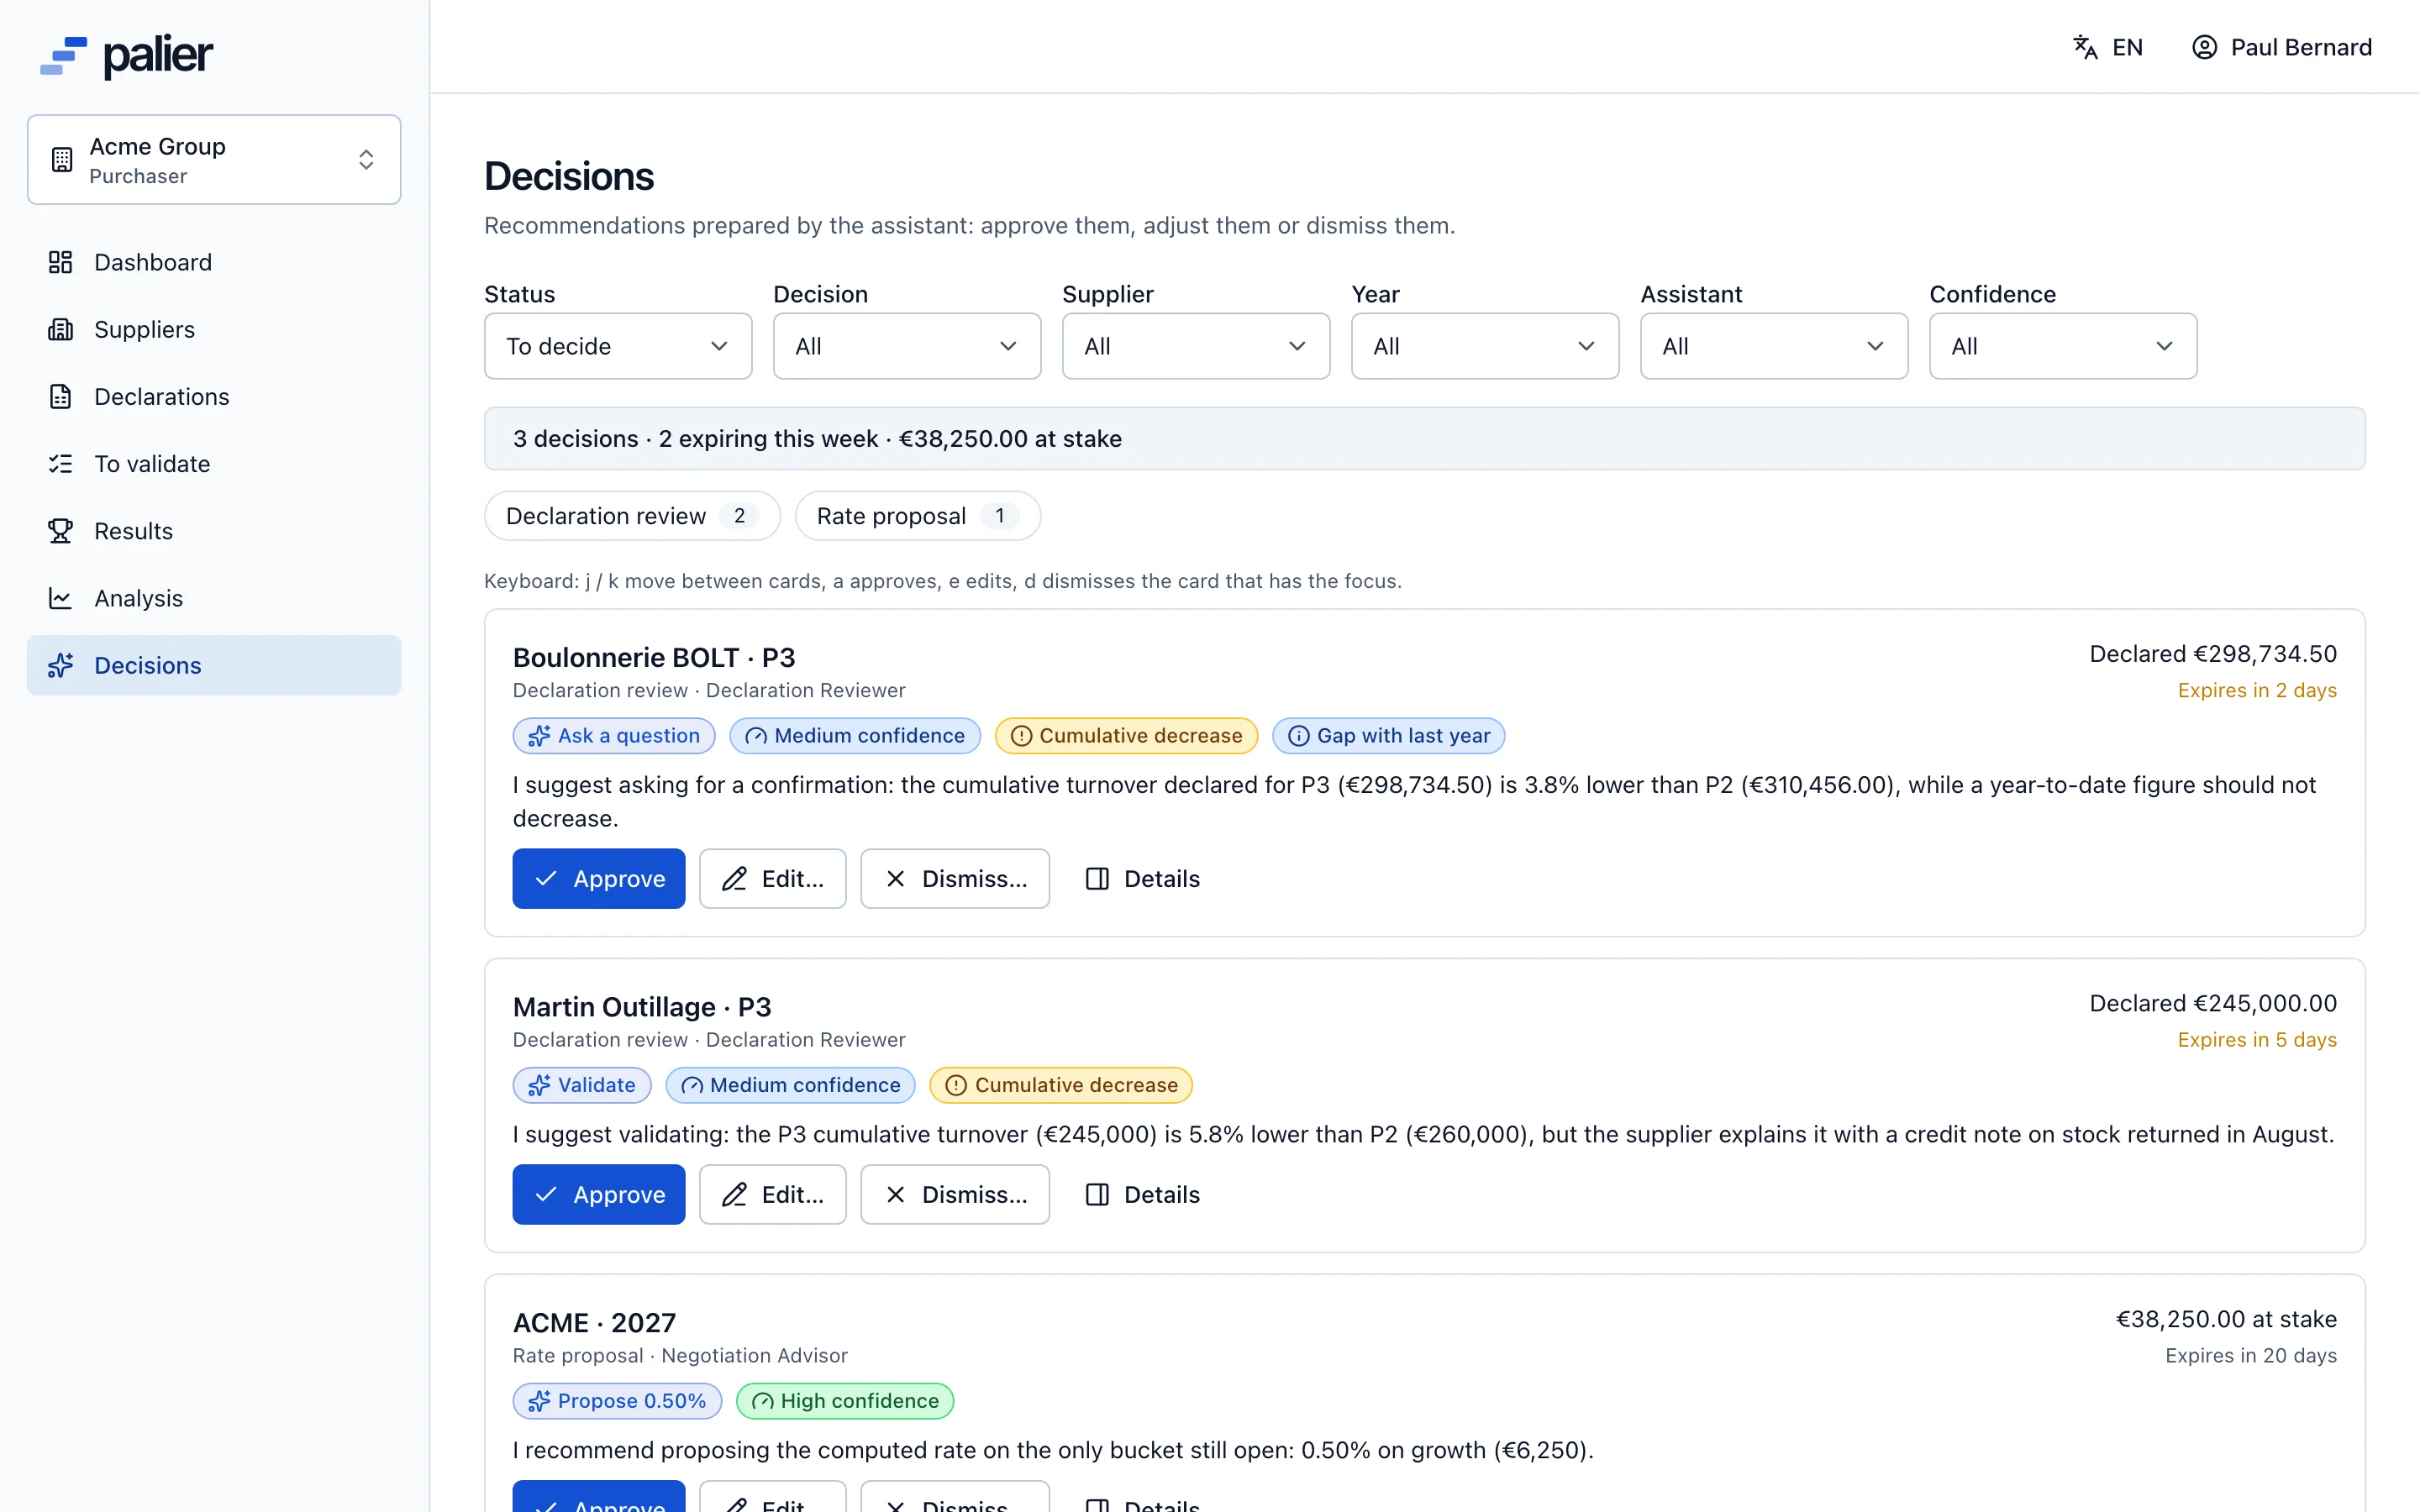The width and height of the screenshot is (2420, 1512).
Task: Click the Dismiss X icon for Boulonnerie BOLT
Action: point(895,879)
